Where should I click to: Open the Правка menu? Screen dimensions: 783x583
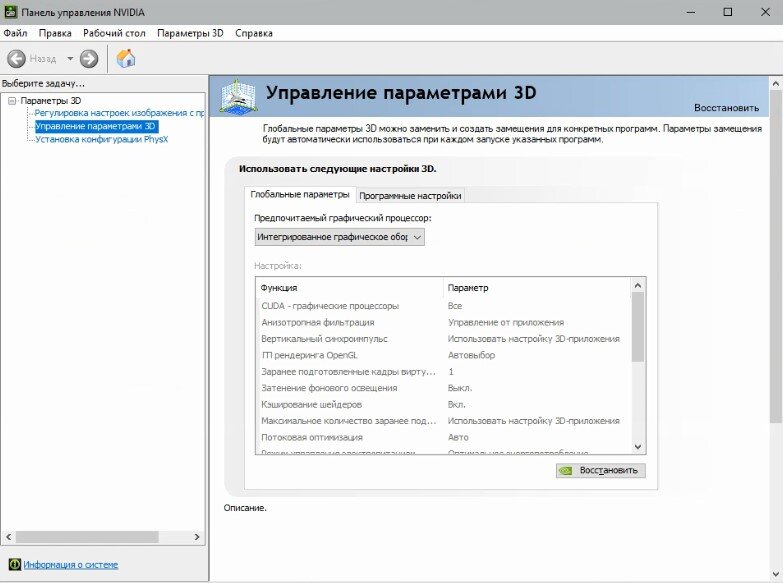(x=55, y=33)
